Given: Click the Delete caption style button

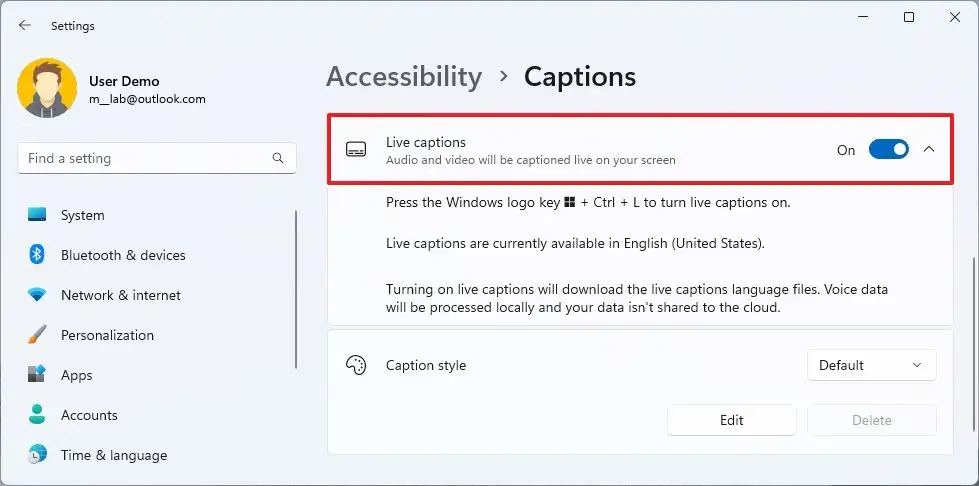Looking at the screenshot, I should click(x=871, y=420).
